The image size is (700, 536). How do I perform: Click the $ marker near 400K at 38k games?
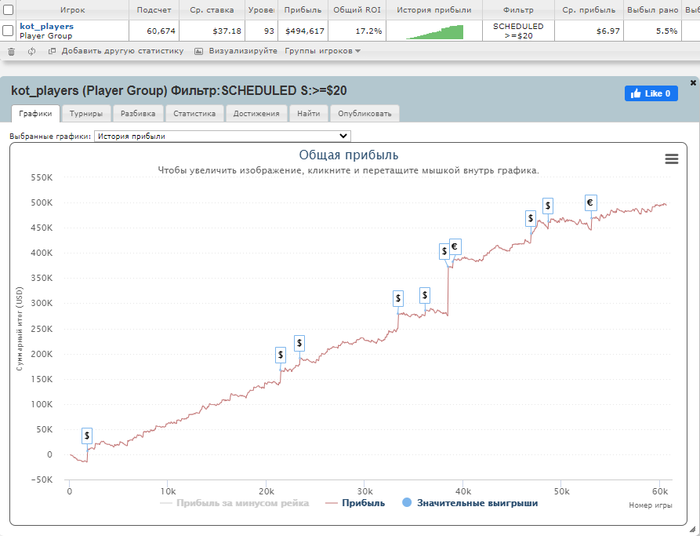coord(444,252)
